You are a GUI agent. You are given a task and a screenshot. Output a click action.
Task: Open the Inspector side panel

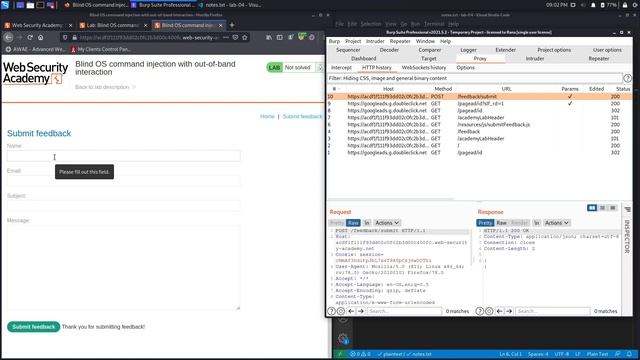(627, 236)
